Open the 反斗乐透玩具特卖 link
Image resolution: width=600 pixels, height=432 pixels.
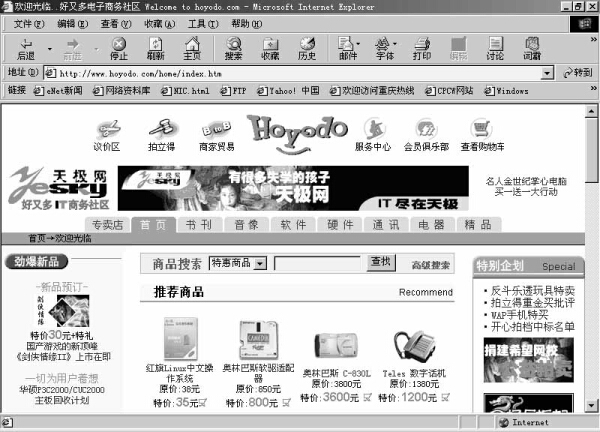pos(532,291)
